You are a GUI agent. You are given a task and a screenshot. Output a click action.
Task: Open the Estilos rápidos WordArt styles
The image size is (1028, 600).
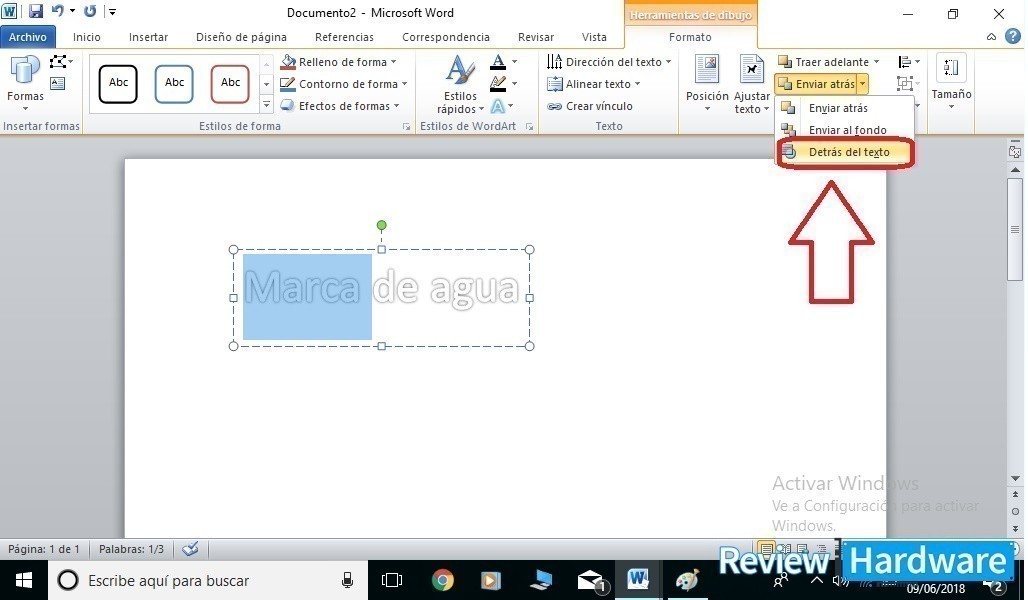pyautogui.click(x=460, y=85)
